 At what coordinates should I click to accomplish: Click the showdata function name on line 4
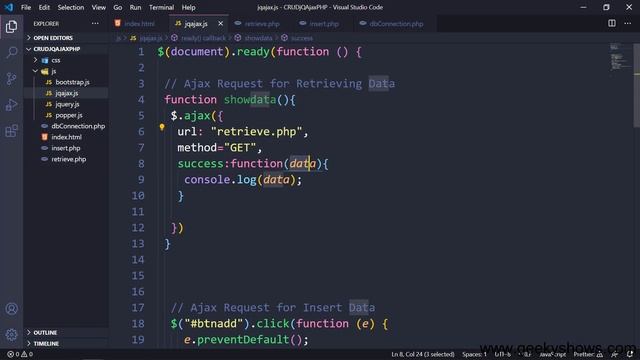(x=250, y=100)
